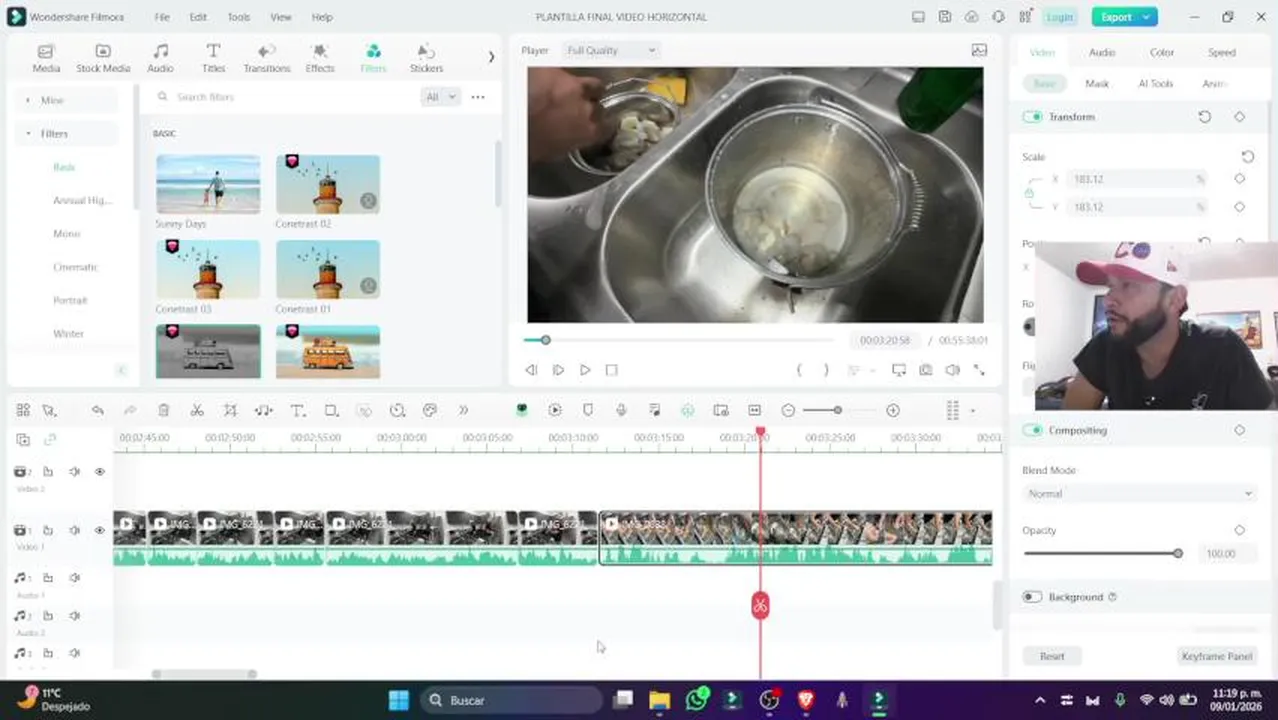Zoom in the timeline with plus icon
This screenshot has width=1278, height=720.
point(893,410)
